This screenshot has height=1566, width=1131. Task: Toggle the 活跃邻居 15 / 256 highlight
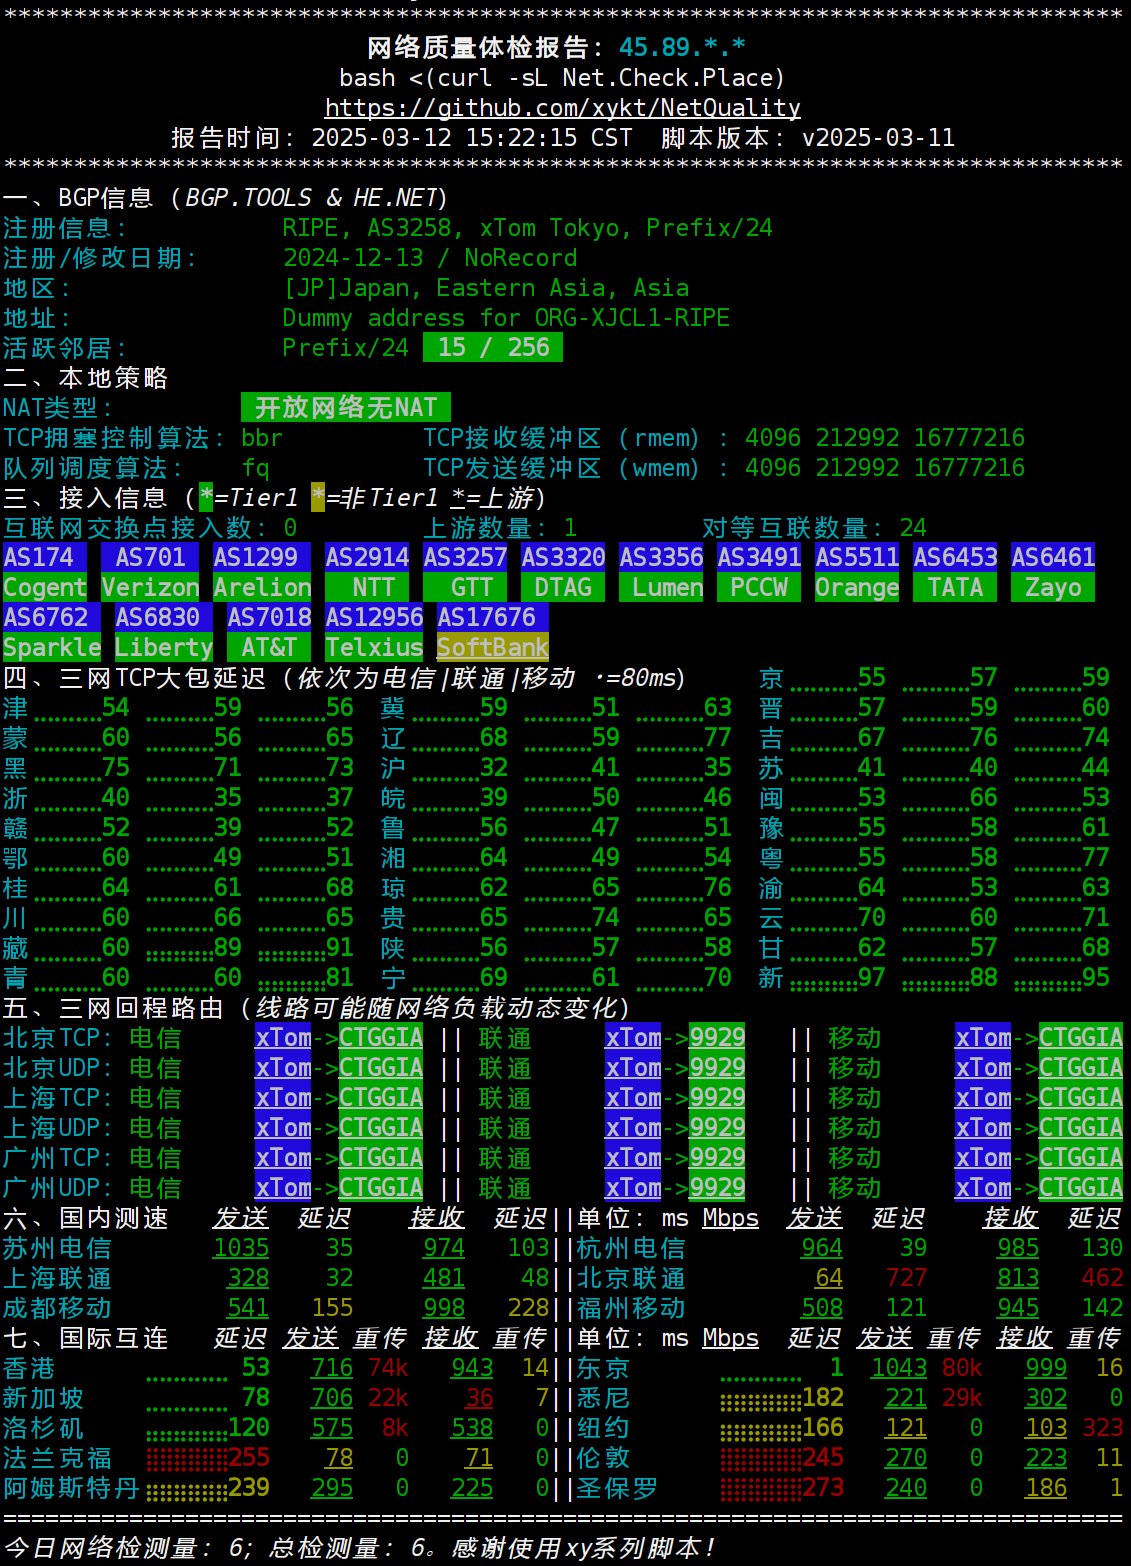(493, 347)
